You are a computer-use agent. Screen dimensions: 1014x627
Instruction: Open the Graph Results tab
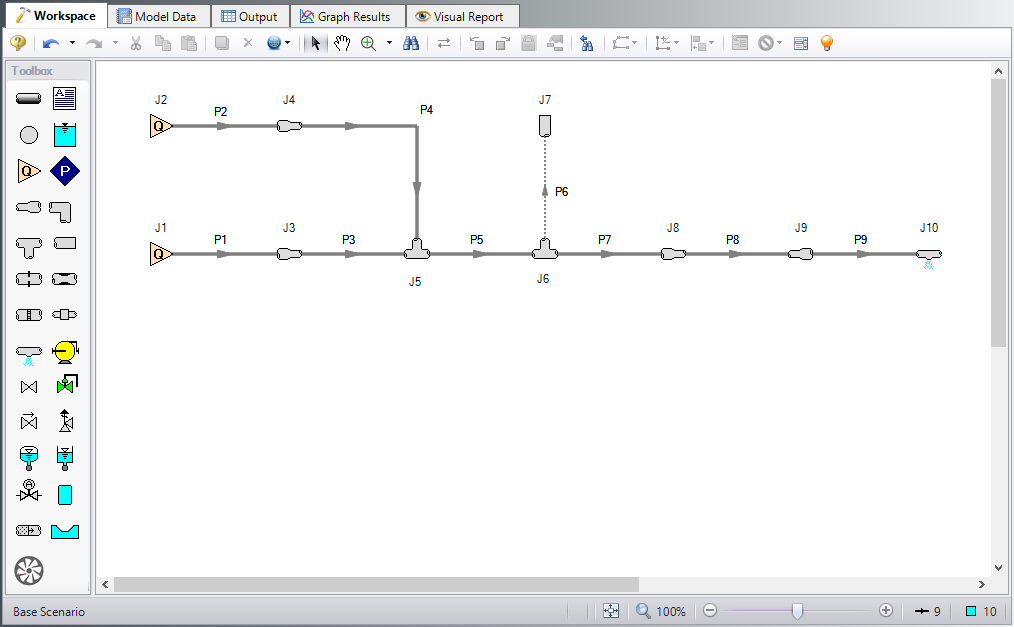[x=347, y=15]
